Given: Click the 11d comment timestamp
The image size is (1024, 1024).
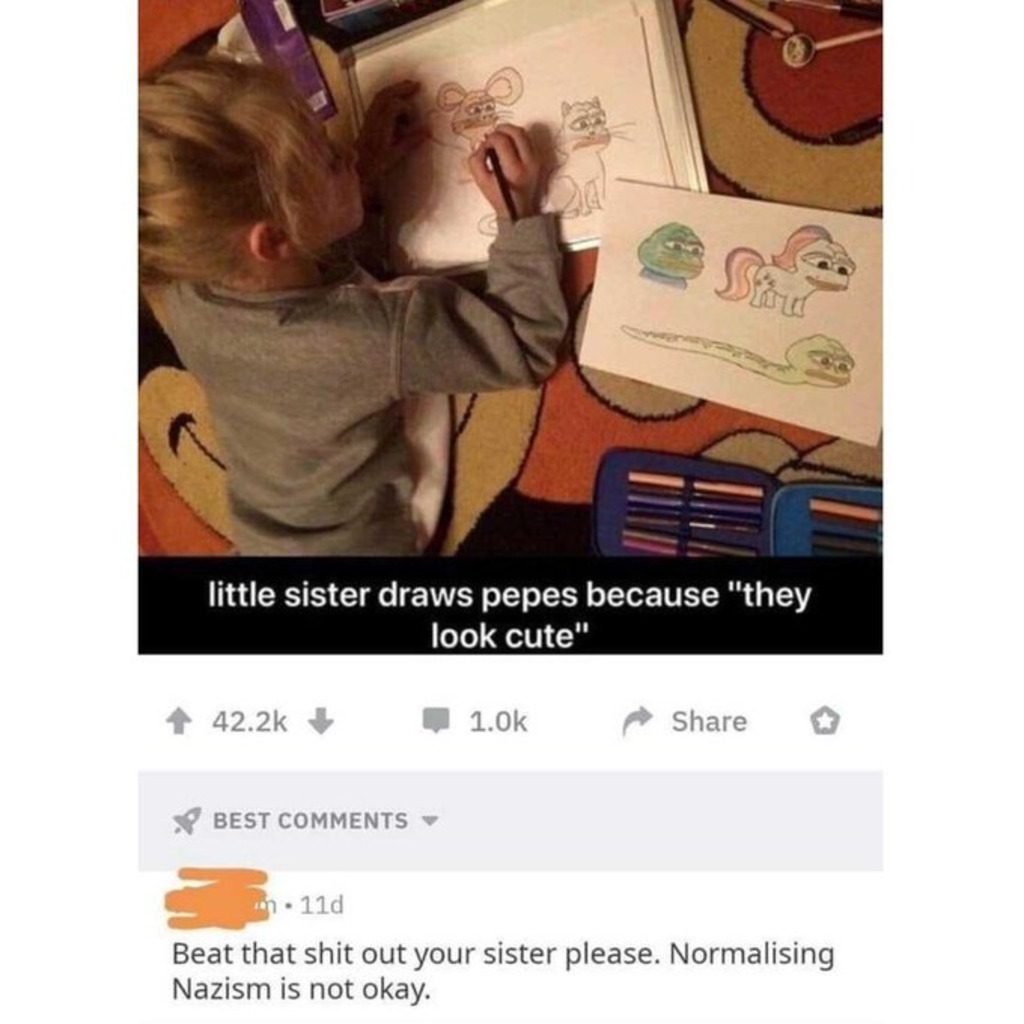Looking at the screenshot, I should 322,905.
